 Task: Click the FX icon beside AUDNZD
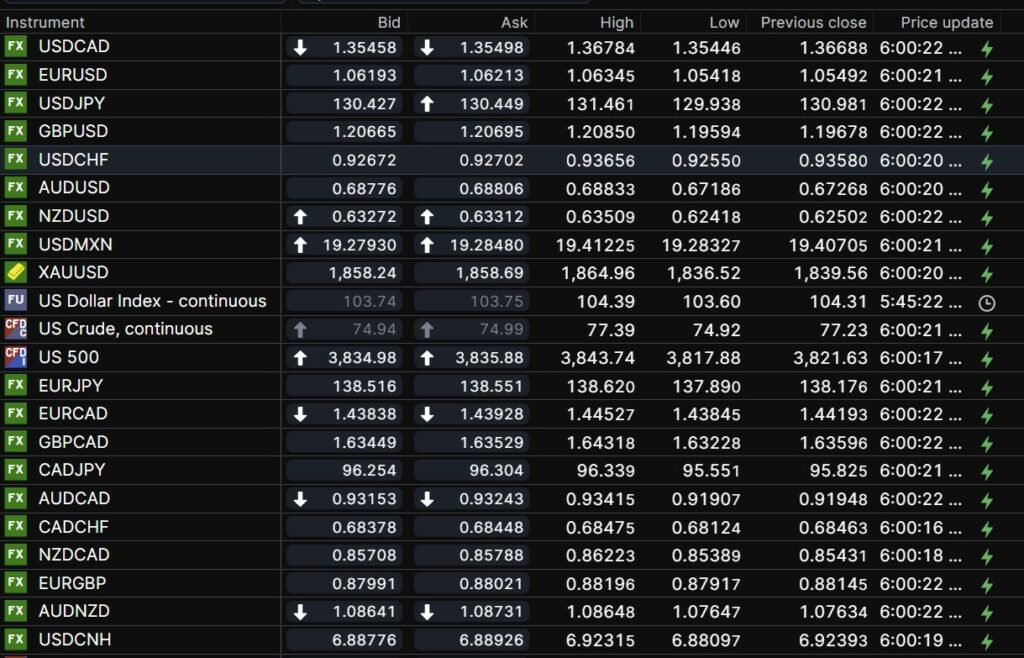pyautogui.click(x=15, y=611)
